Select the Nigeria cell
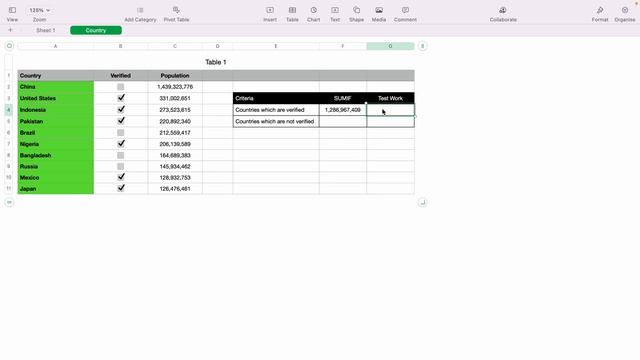Screen dimensions: 640x360 [x=56, y=144]
